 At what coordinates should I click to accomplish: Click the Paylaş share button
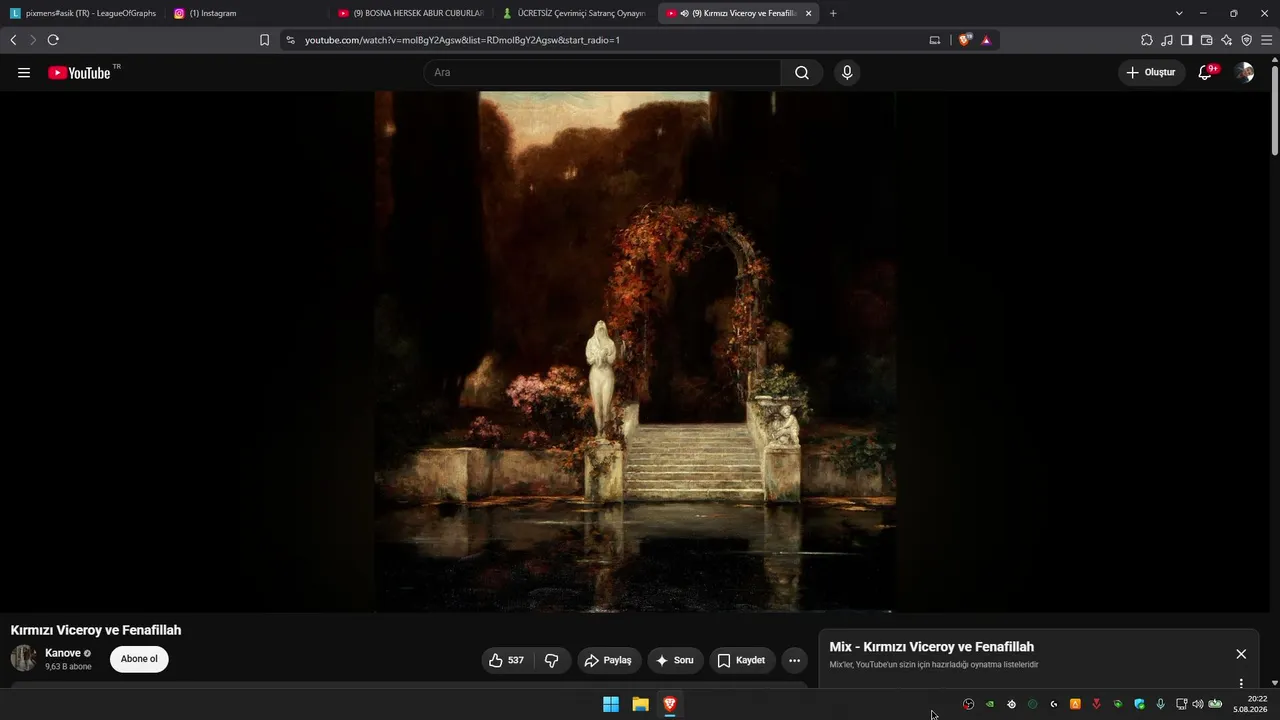point(608,660)
